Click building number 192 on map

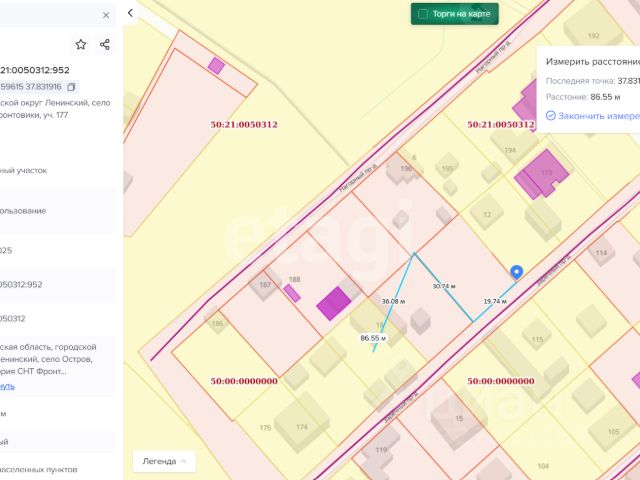click(593, 36)
